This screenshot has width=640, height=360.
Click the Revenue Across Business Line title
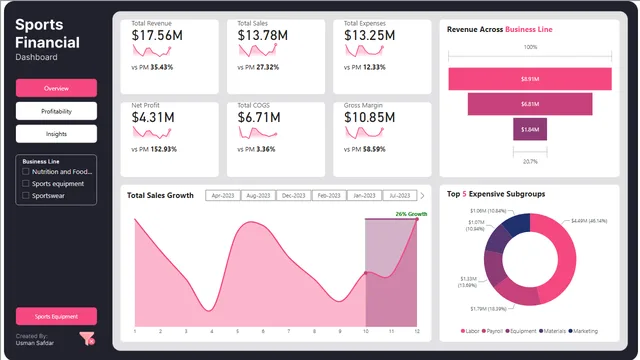pyautogui.click(x=500, y=29)
